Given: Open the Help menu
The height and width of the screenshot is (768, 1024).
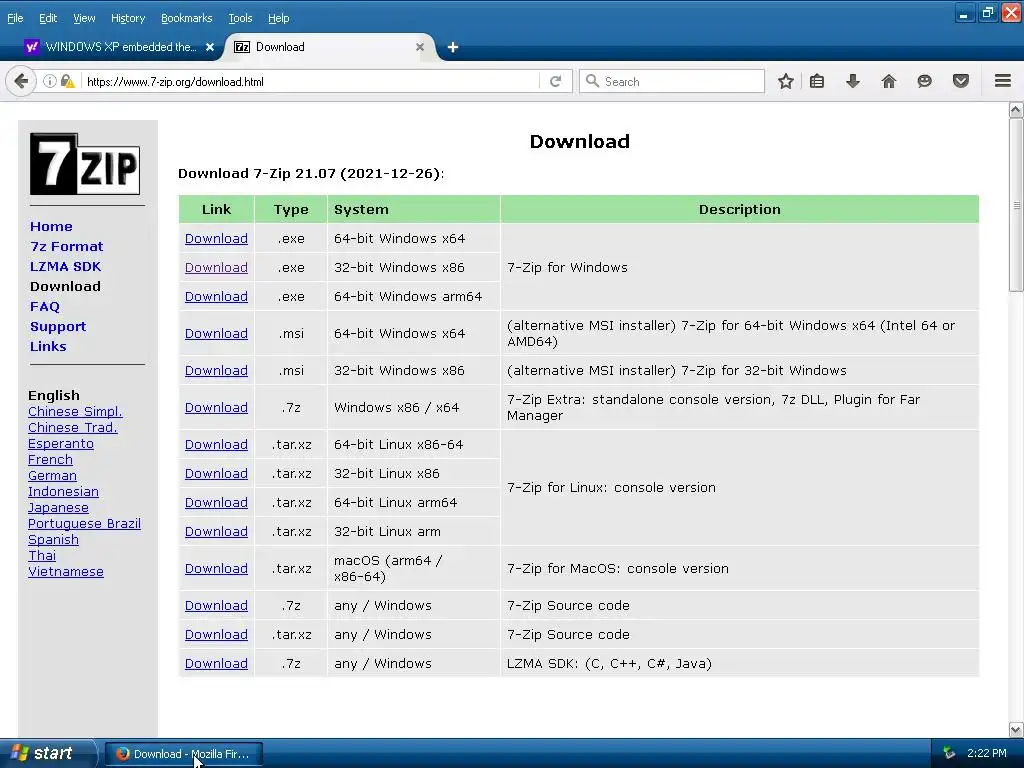Looking at the screenshot, I should [278, 18].
